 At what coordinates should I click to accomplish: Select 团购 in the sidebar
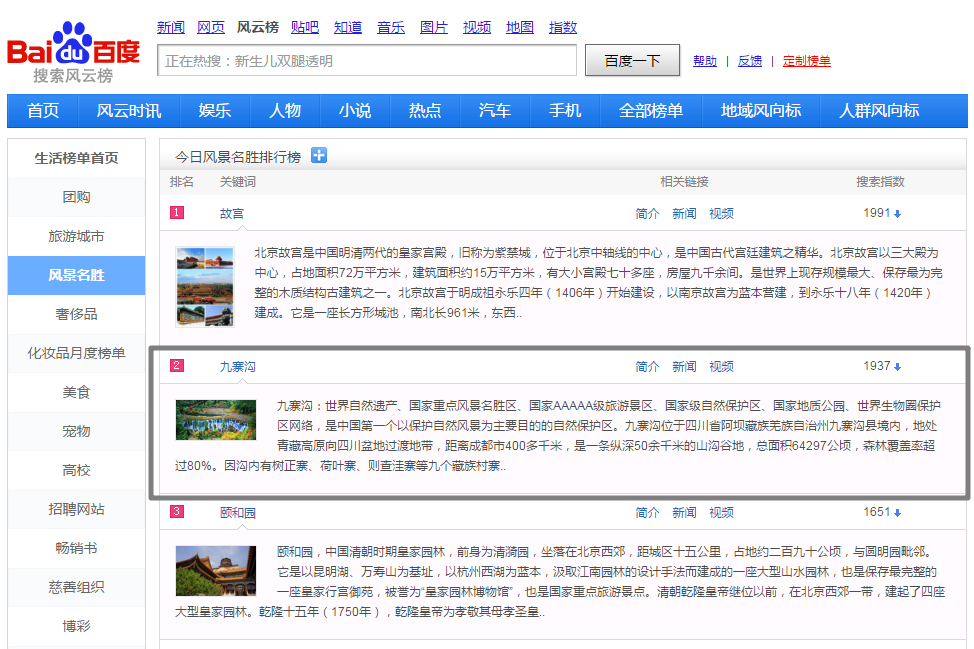point(76,197)
